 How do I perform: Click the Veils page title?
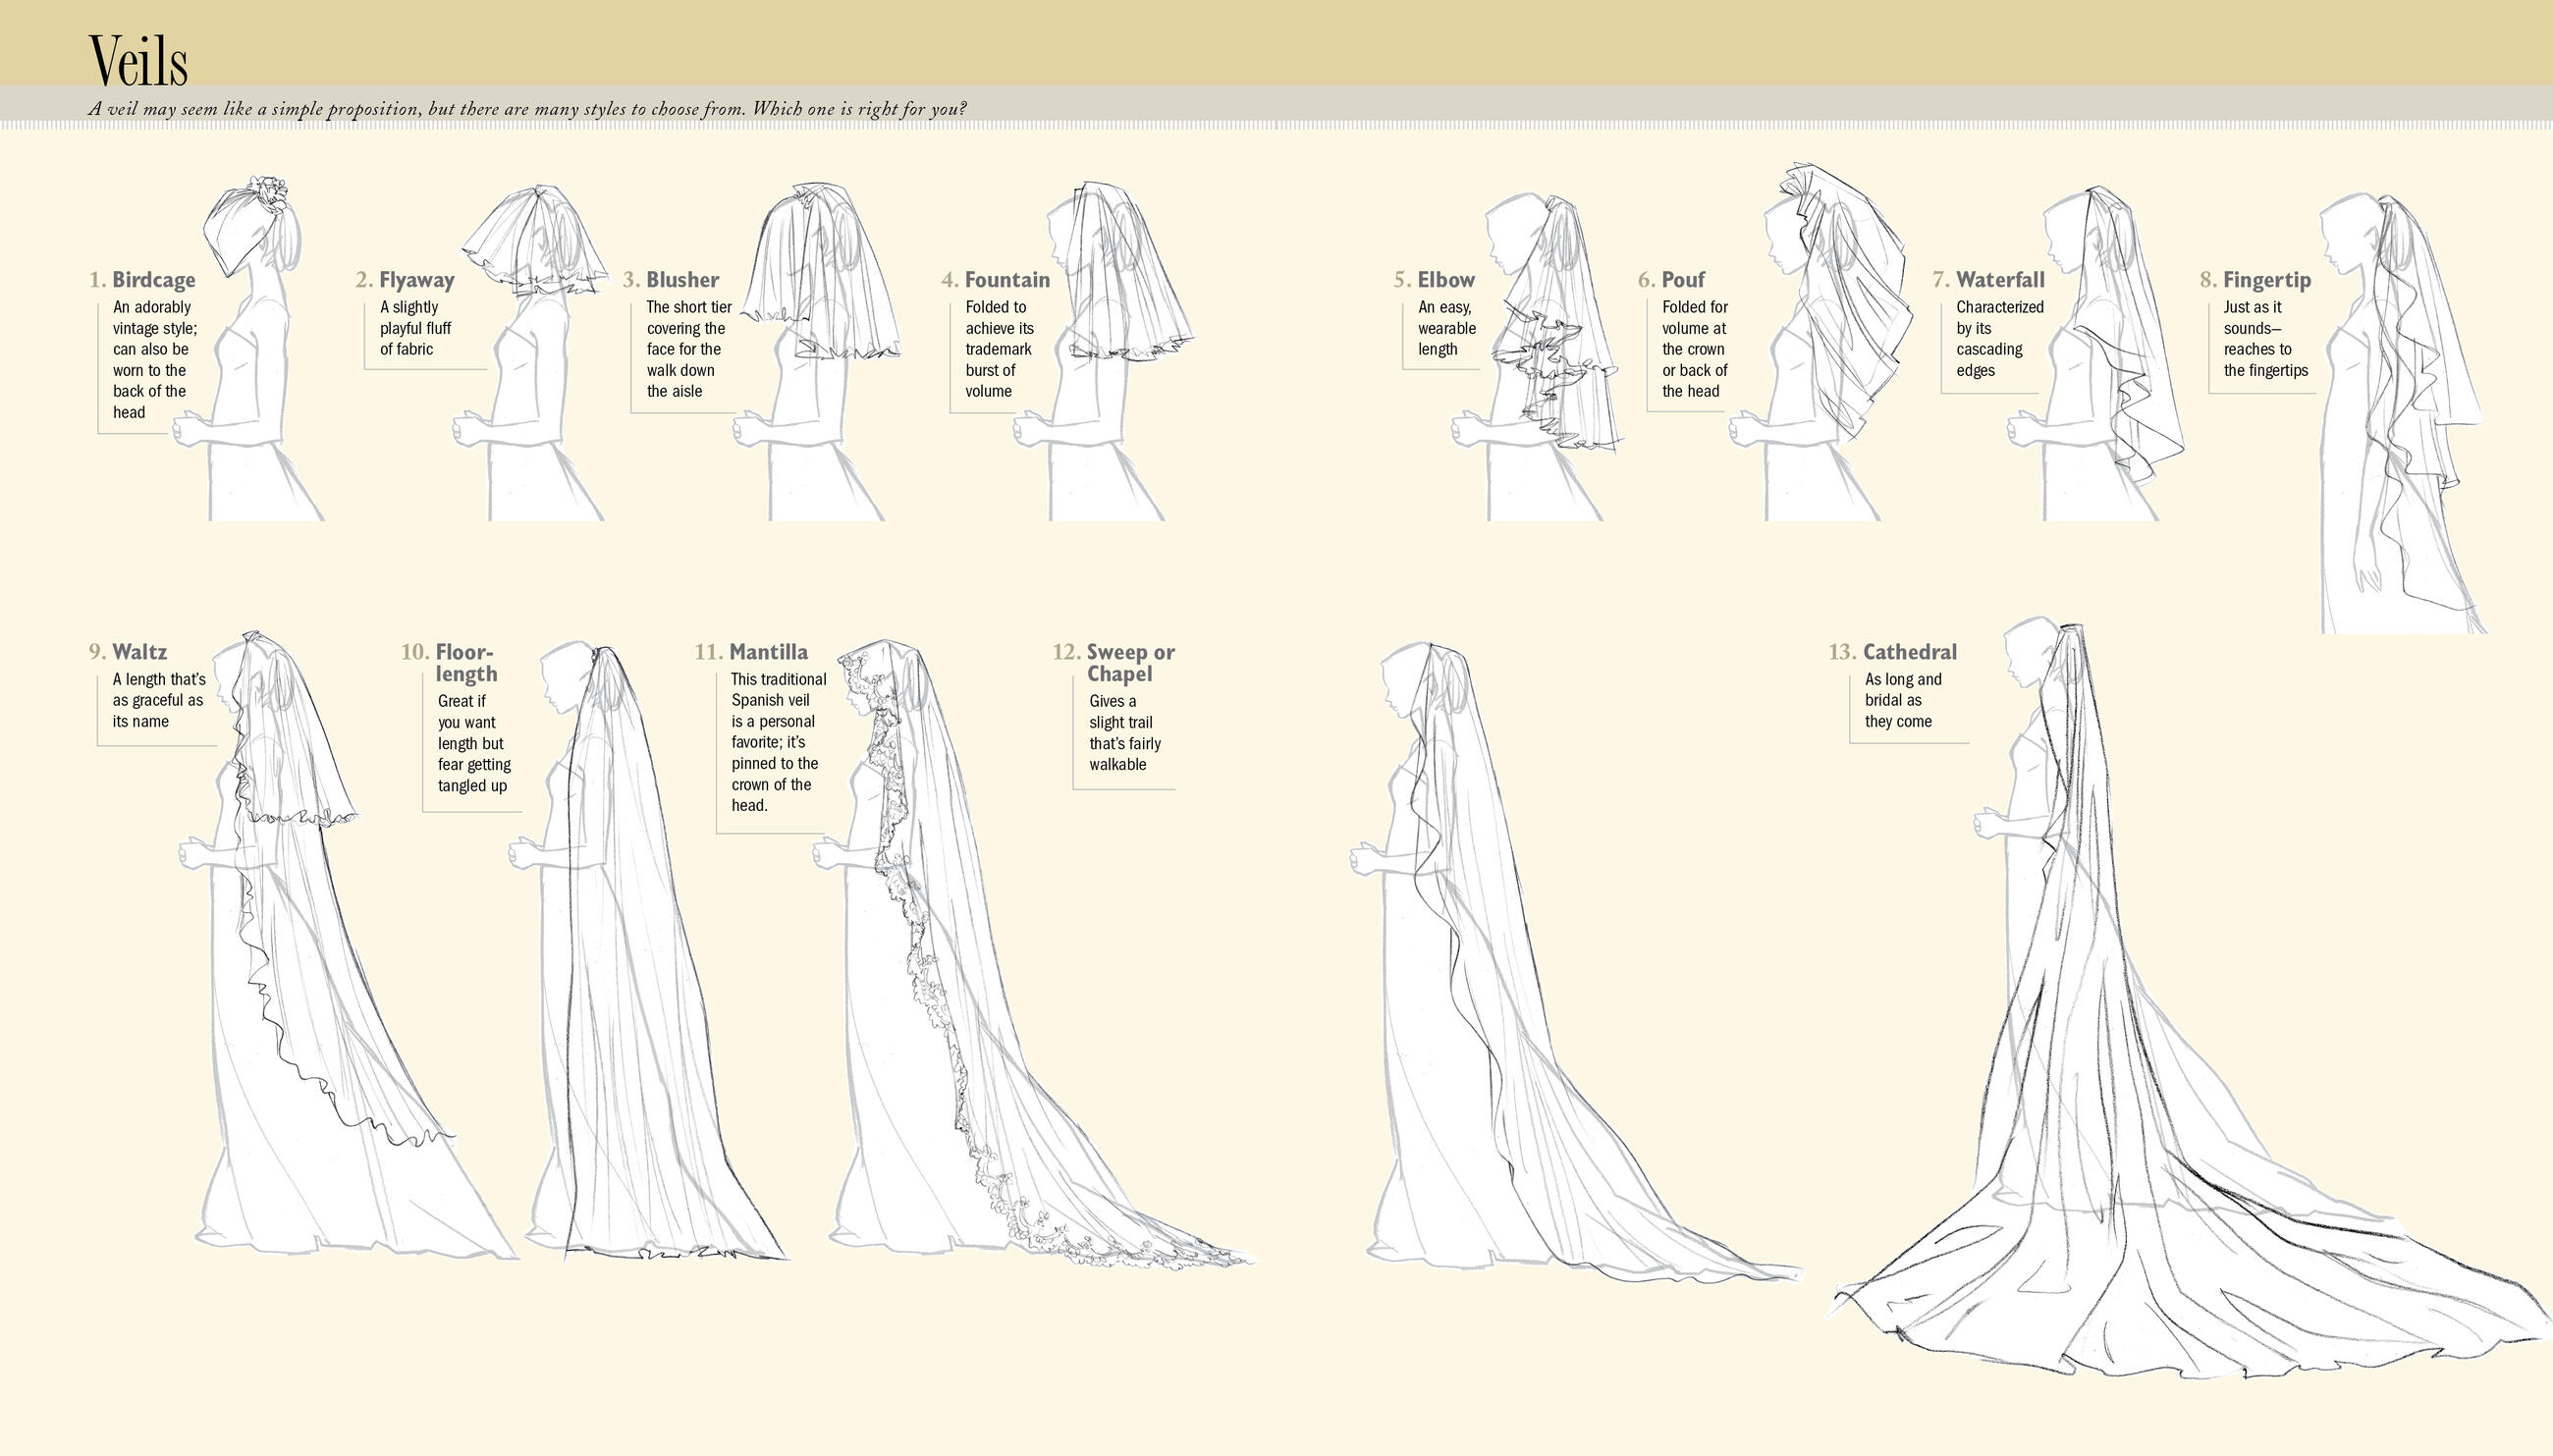click(x=138, y=60)
